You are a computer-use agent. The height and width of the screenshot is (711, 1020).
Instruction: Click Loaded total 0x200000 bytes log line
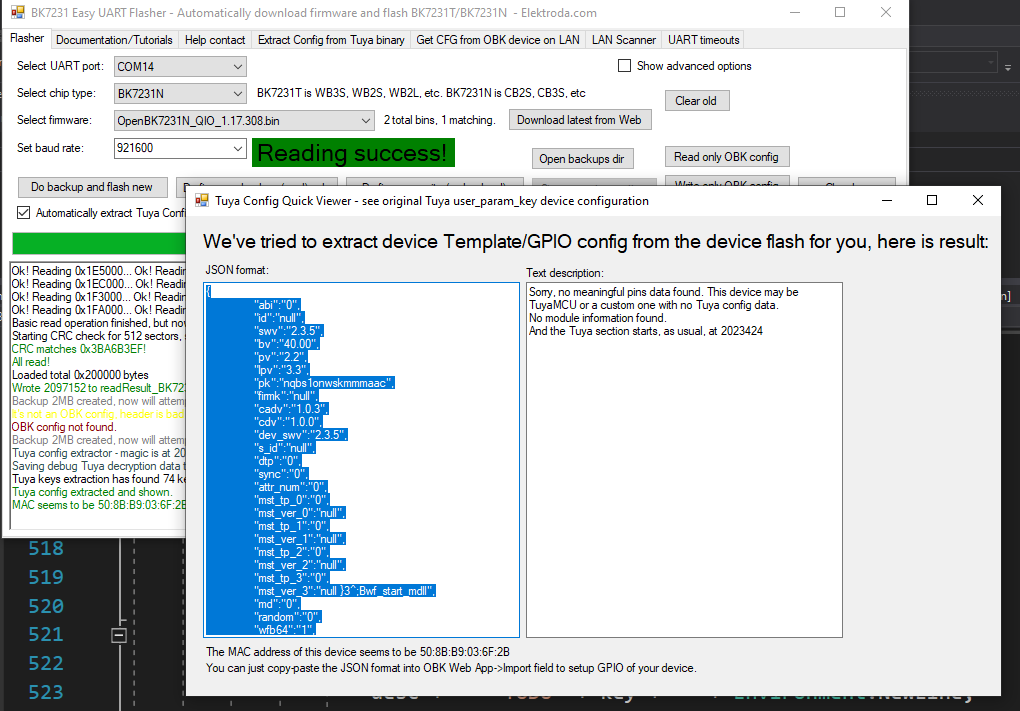click(80, 375)
